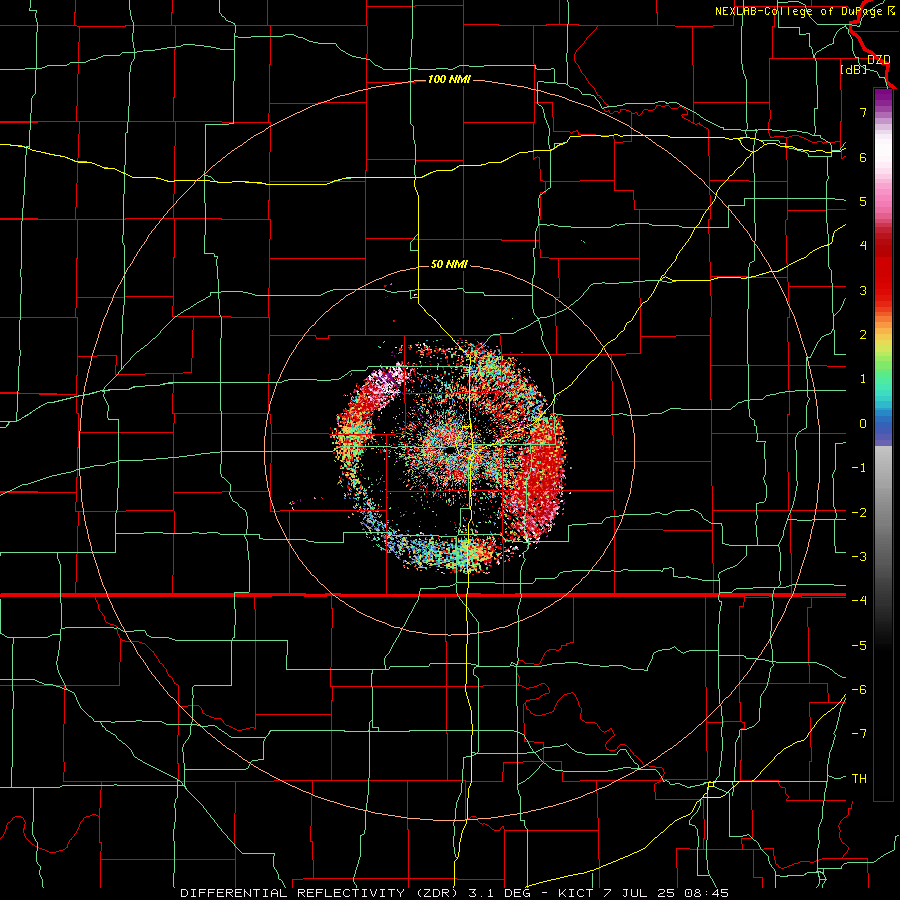Click the -3 value on the color scale
900x900 pixels.
tap(859, 557)
